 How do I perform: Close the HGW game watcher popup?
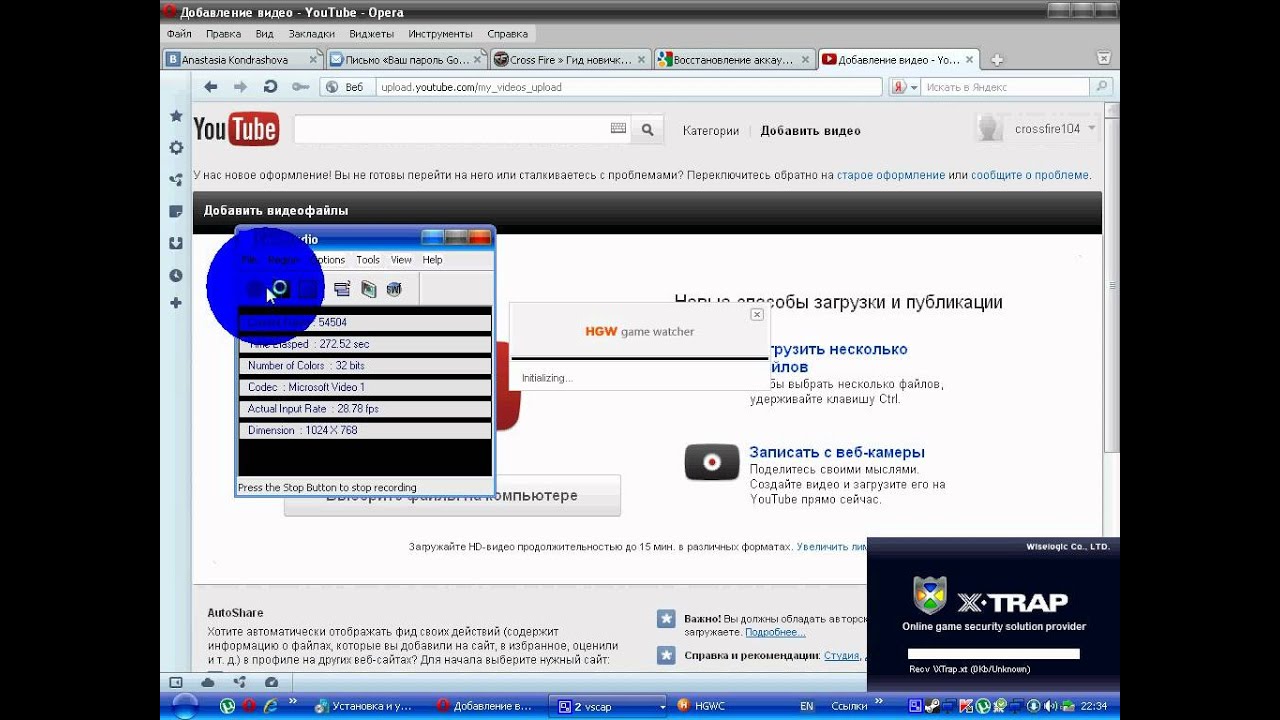(x=757, y=314)
